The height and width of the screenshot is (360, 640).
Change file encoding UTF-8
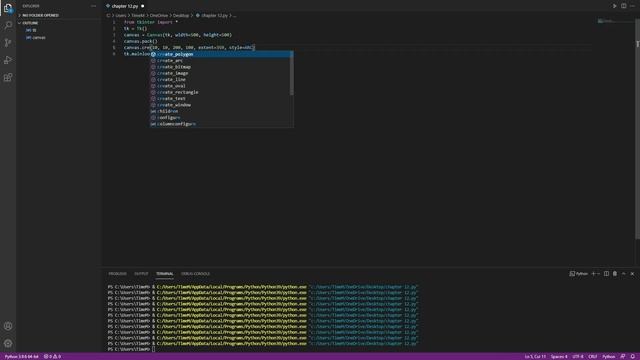578,357
